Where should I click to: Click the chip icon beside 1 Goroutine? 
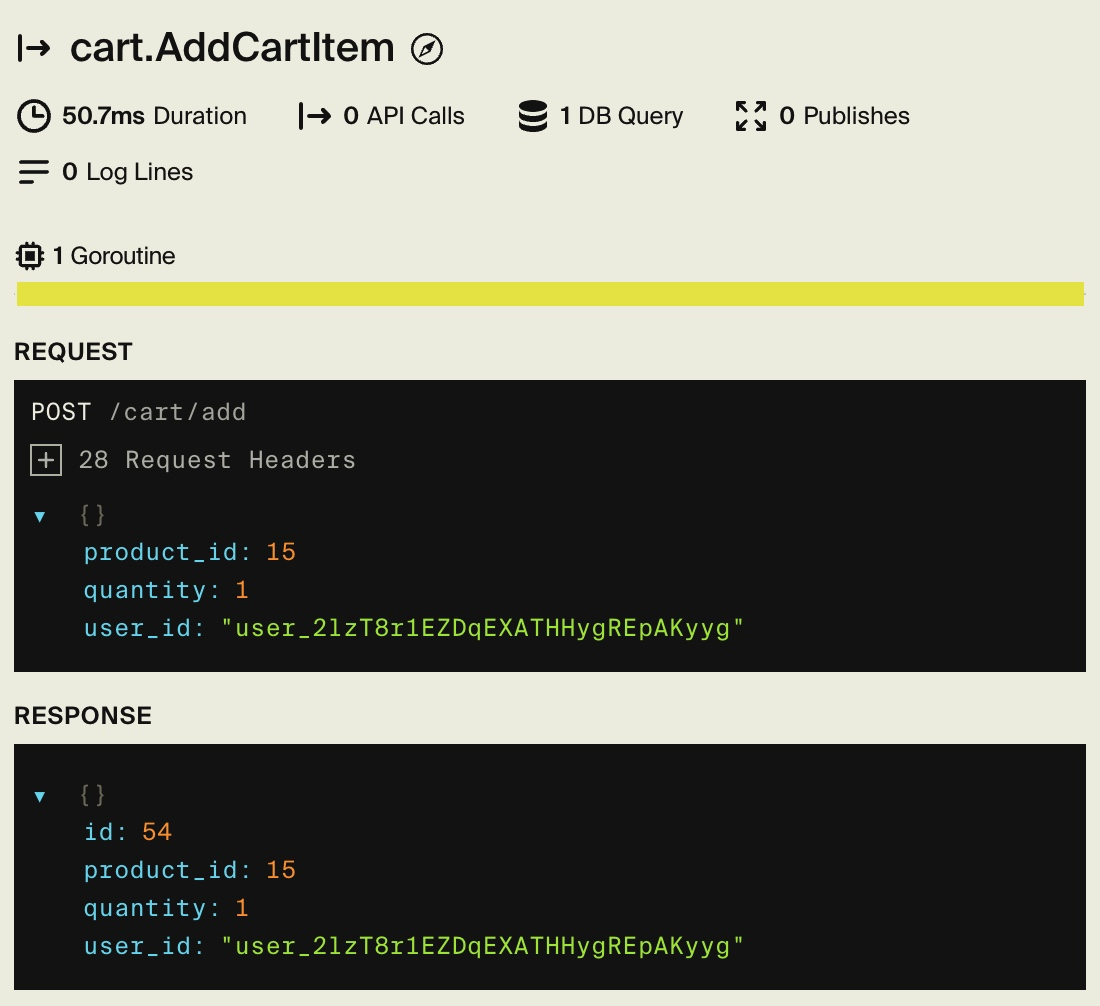point(29,256)
